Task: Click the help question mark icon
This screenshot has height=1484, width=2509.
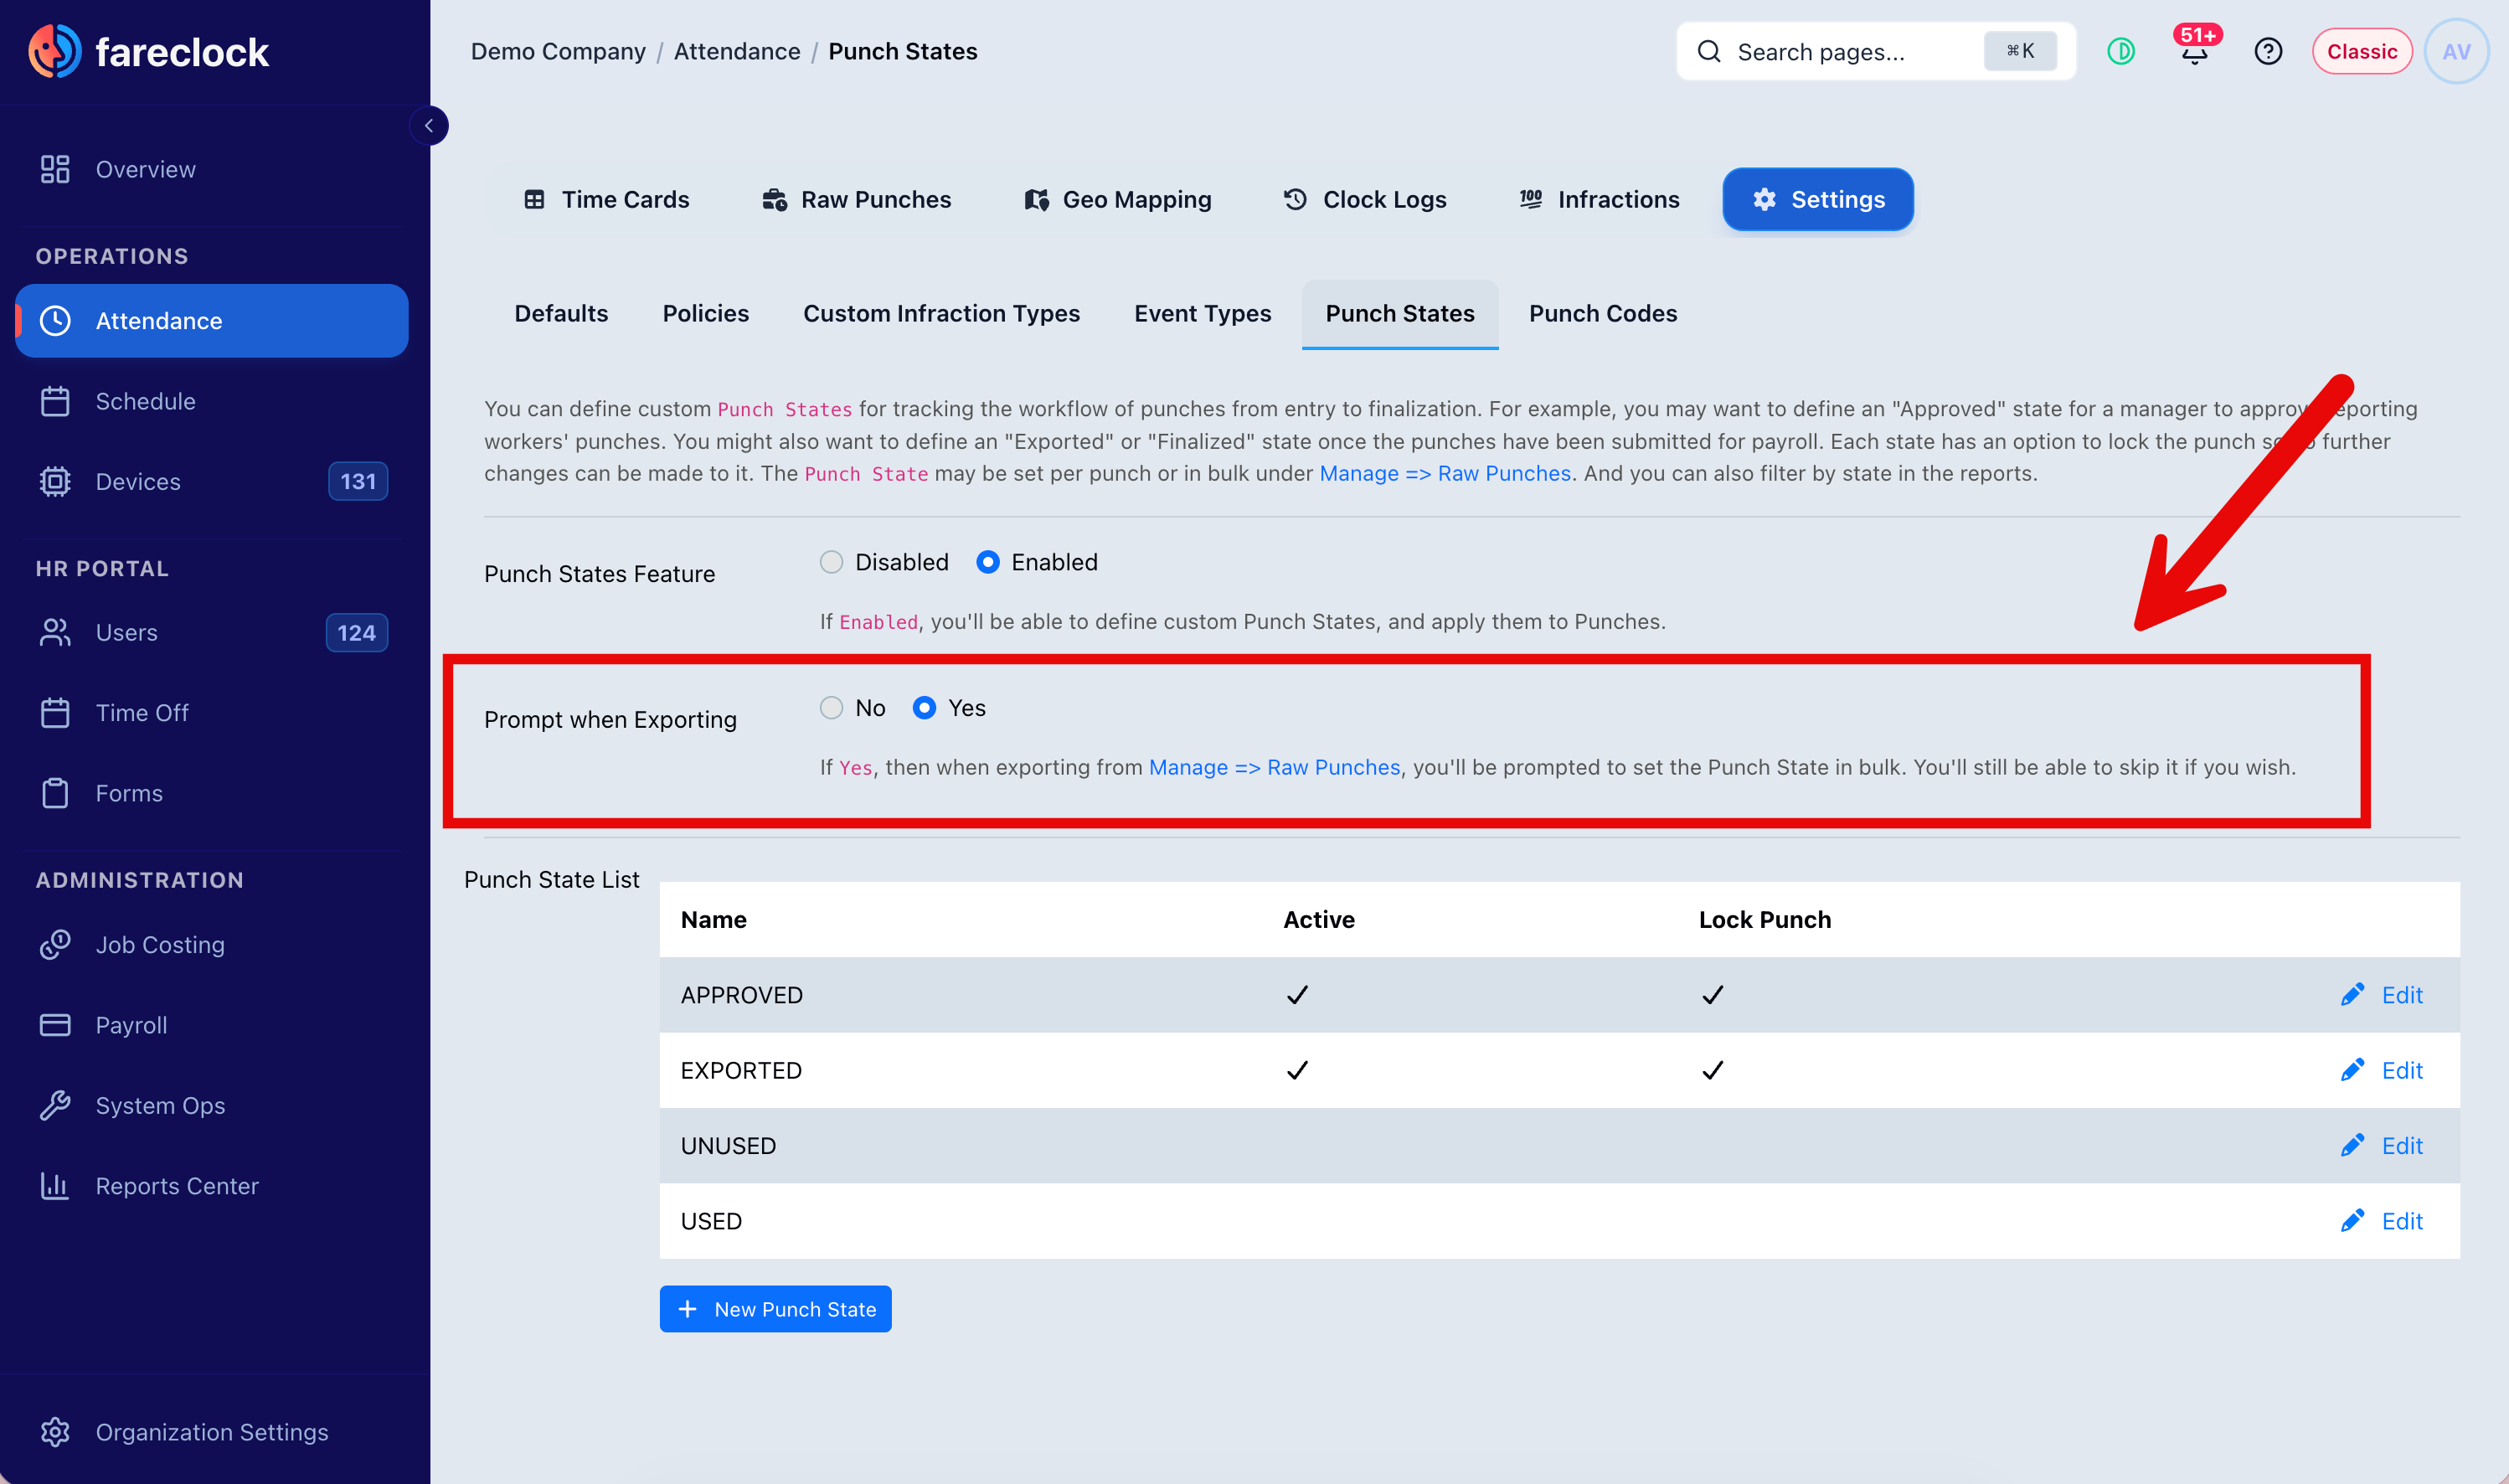Action: (x=2268, y=51)
